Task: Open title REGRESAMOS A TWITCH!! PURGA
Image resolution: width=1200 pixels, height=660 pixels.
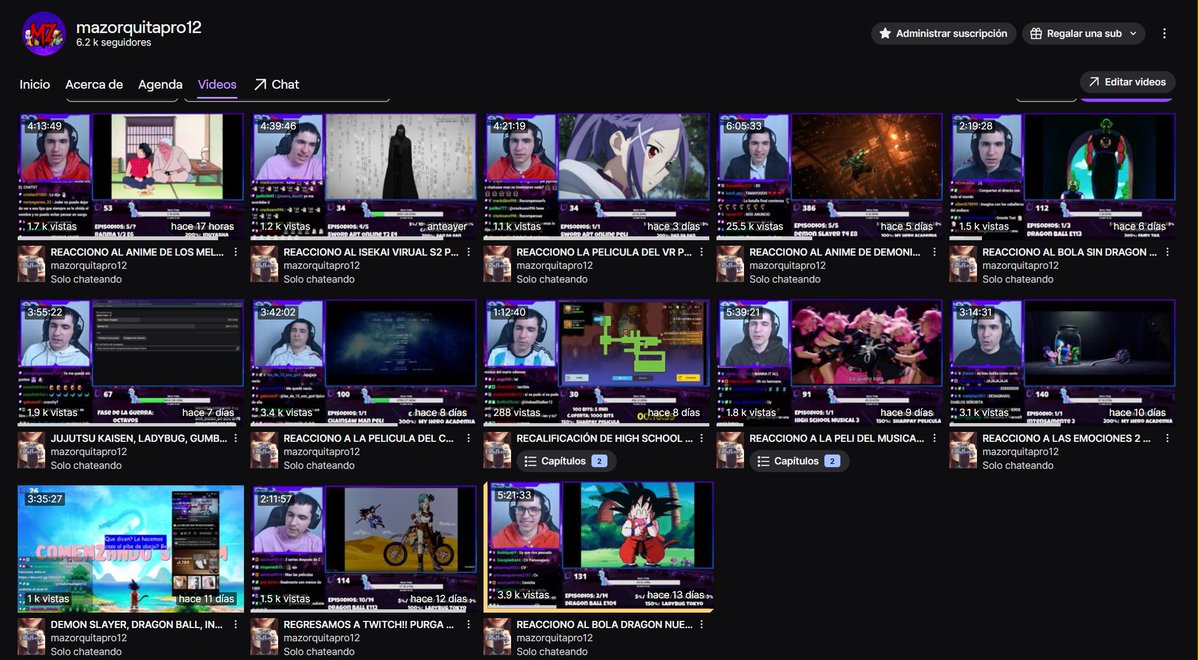Action: 369,624
